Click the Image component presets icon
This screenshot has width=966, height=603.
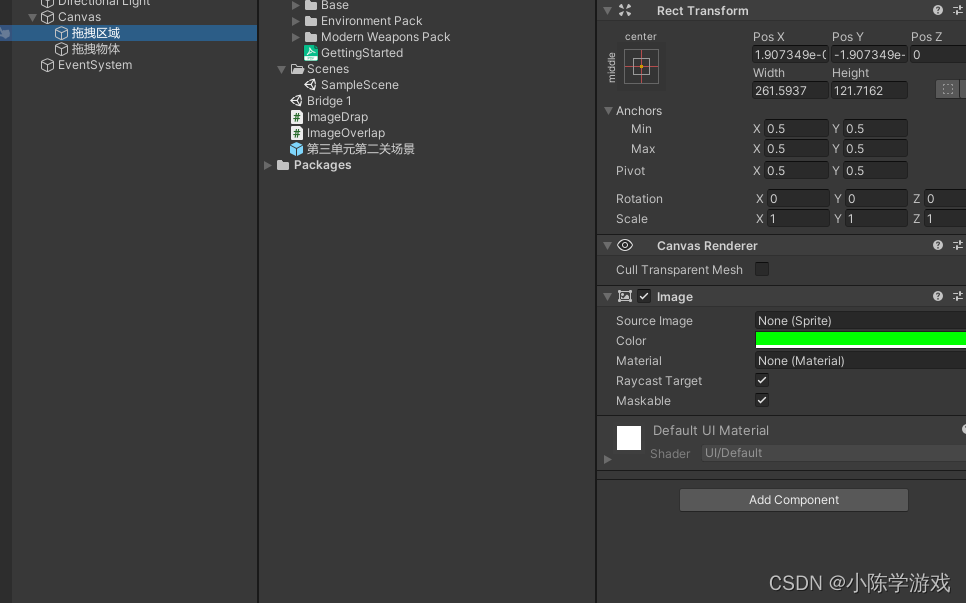tap(957, 296)
